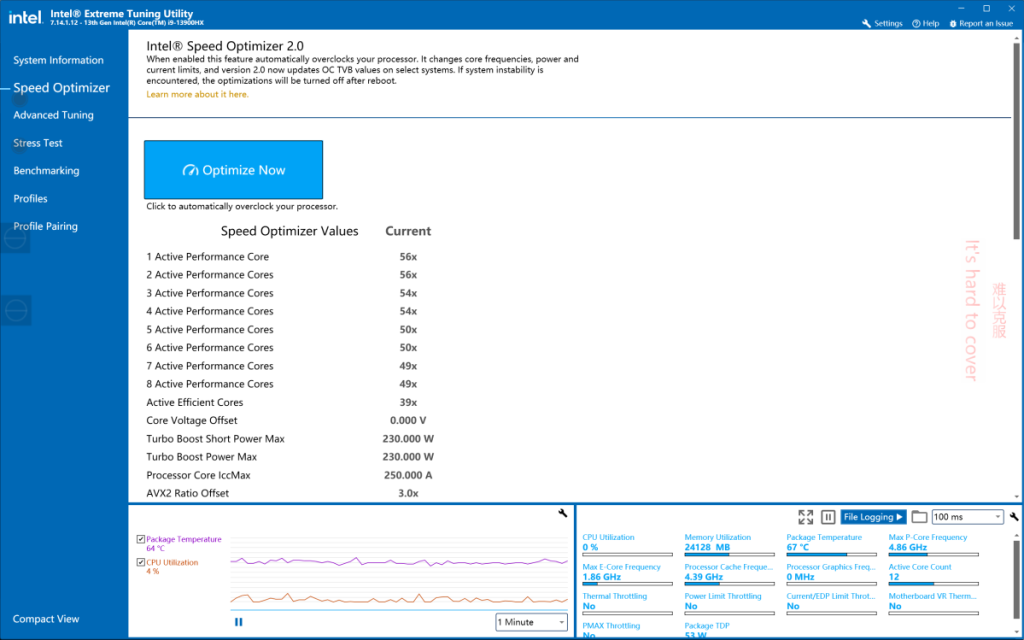
Task: Click the 3 Active Performance Cores row
Action: click(290, 293)
